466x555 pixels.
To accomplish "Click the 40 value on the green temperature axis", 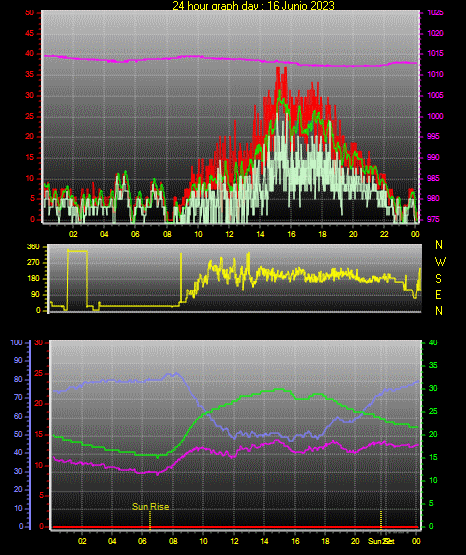I will pos(433,342).
